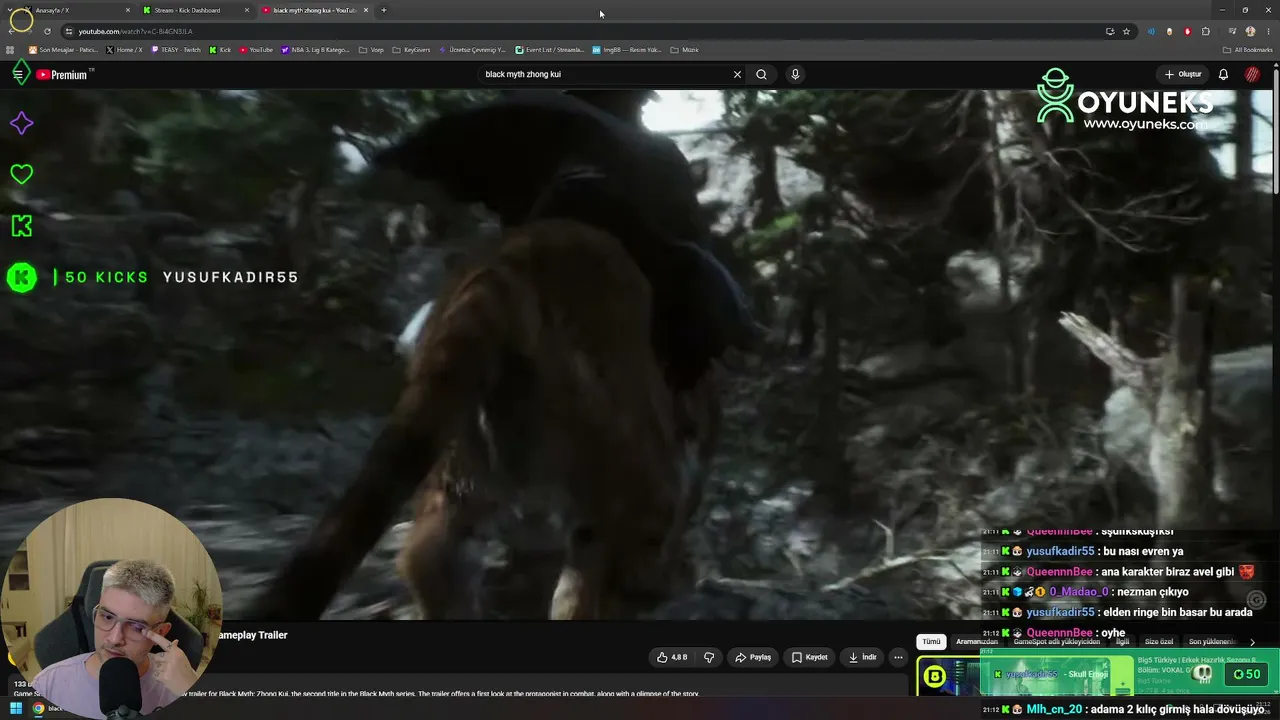Bookmark this page with star icon

[1126, 31]
